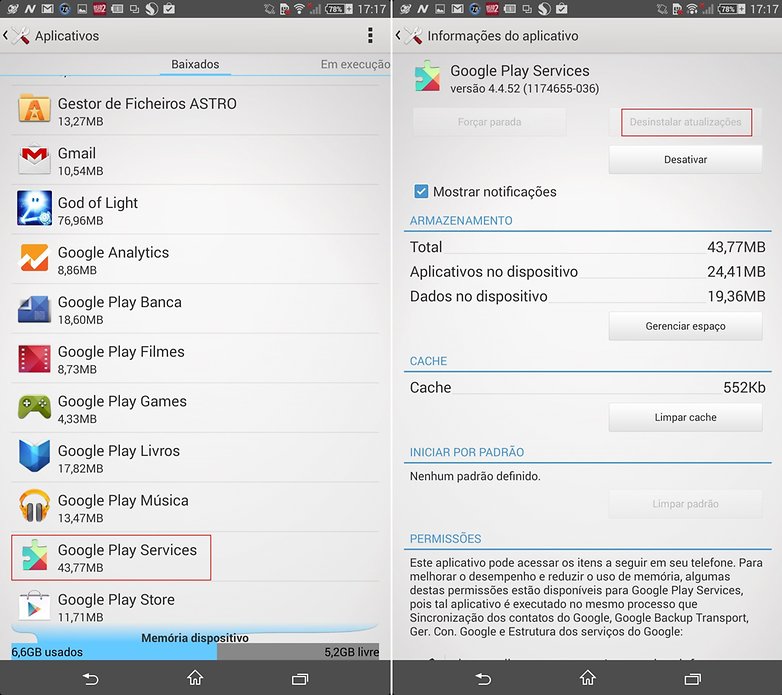Select the Google Play Services list icon

pyautogui.click(x=34, y=555)
